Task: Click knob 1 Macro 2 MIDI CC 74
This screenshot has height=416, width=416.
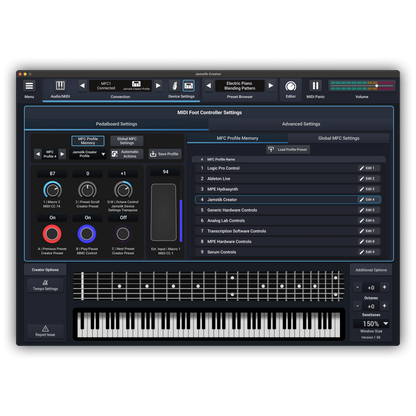Action: (x=52, y=190)
